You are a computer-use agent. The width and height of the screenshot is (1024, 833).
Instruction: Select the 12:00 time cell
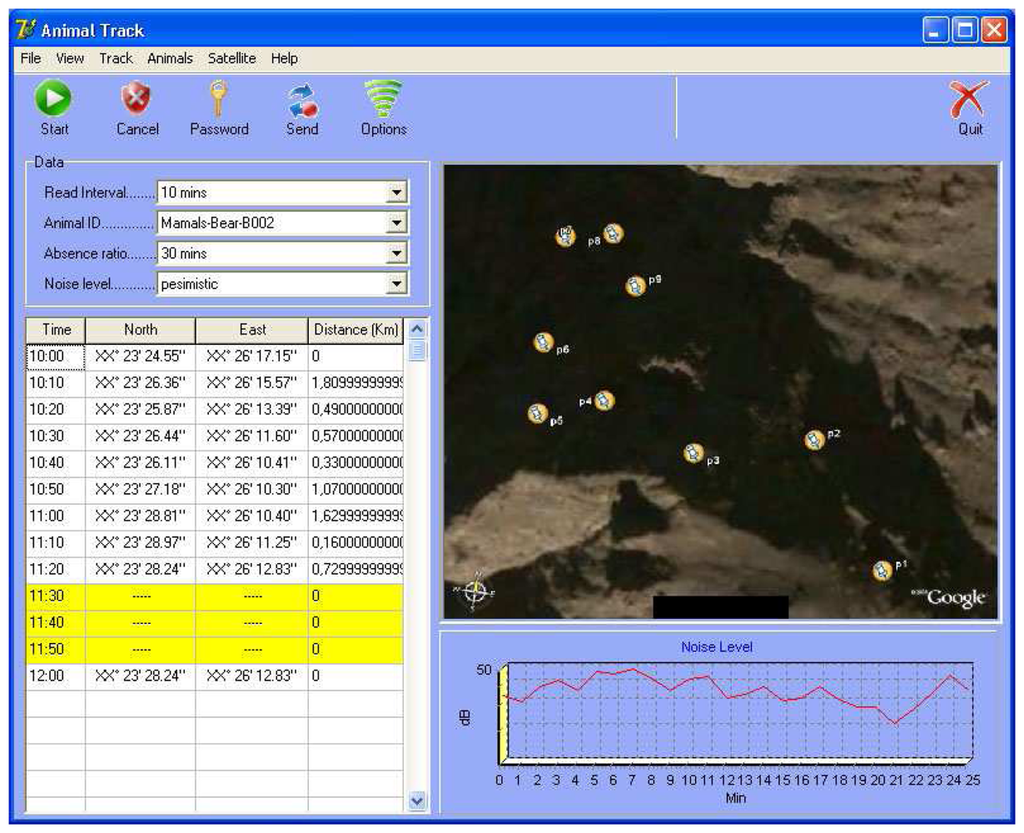point(56,676)
